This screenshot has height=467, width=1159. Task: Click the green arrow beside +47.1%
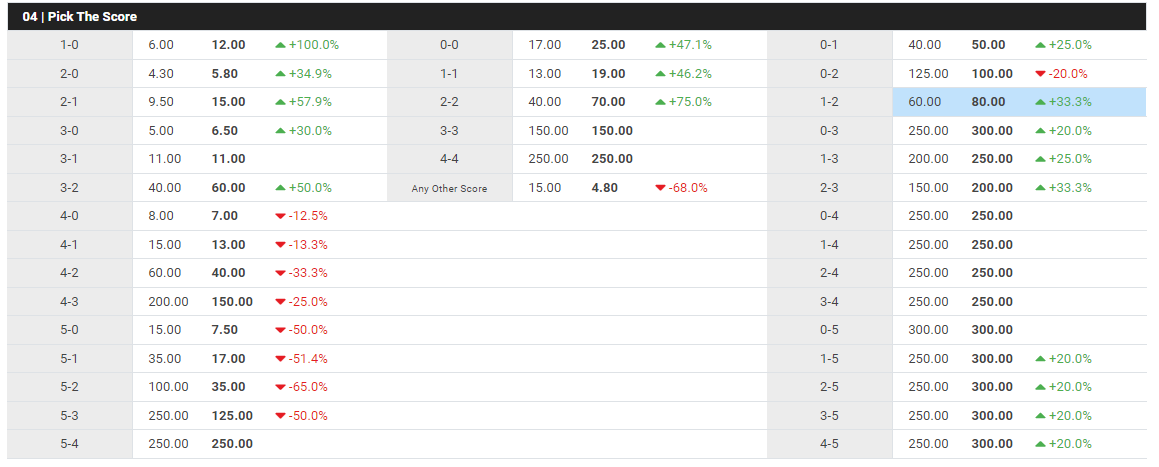(x=660, y=45)
